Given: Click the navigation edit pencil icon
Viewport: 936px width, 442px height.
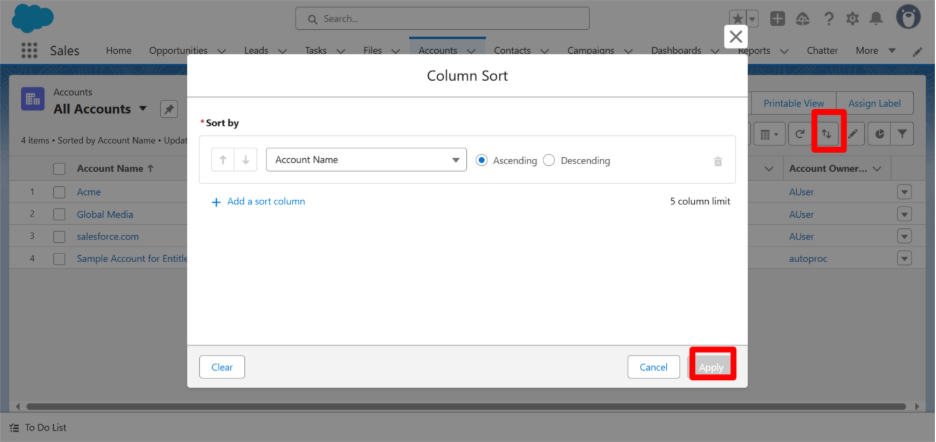Looking at the screenshot, I should [x=917, y=51].
